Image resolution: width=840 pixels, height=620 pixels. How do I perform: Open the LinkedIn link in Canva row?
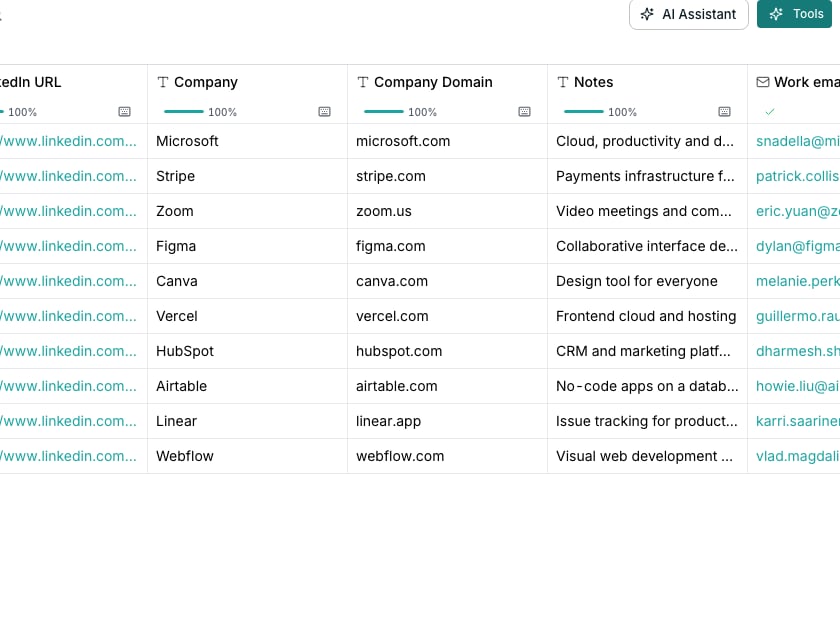coord(68,281)
